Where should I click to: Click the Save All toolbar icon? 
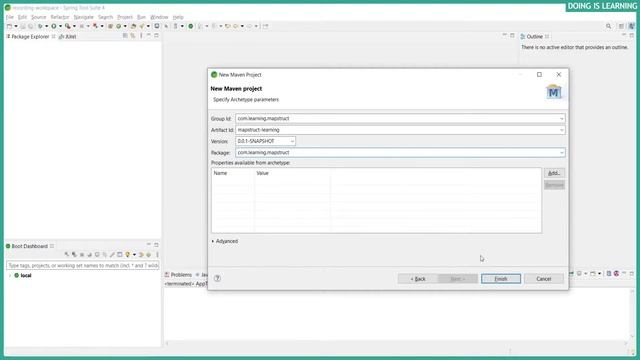click(31, 26)
